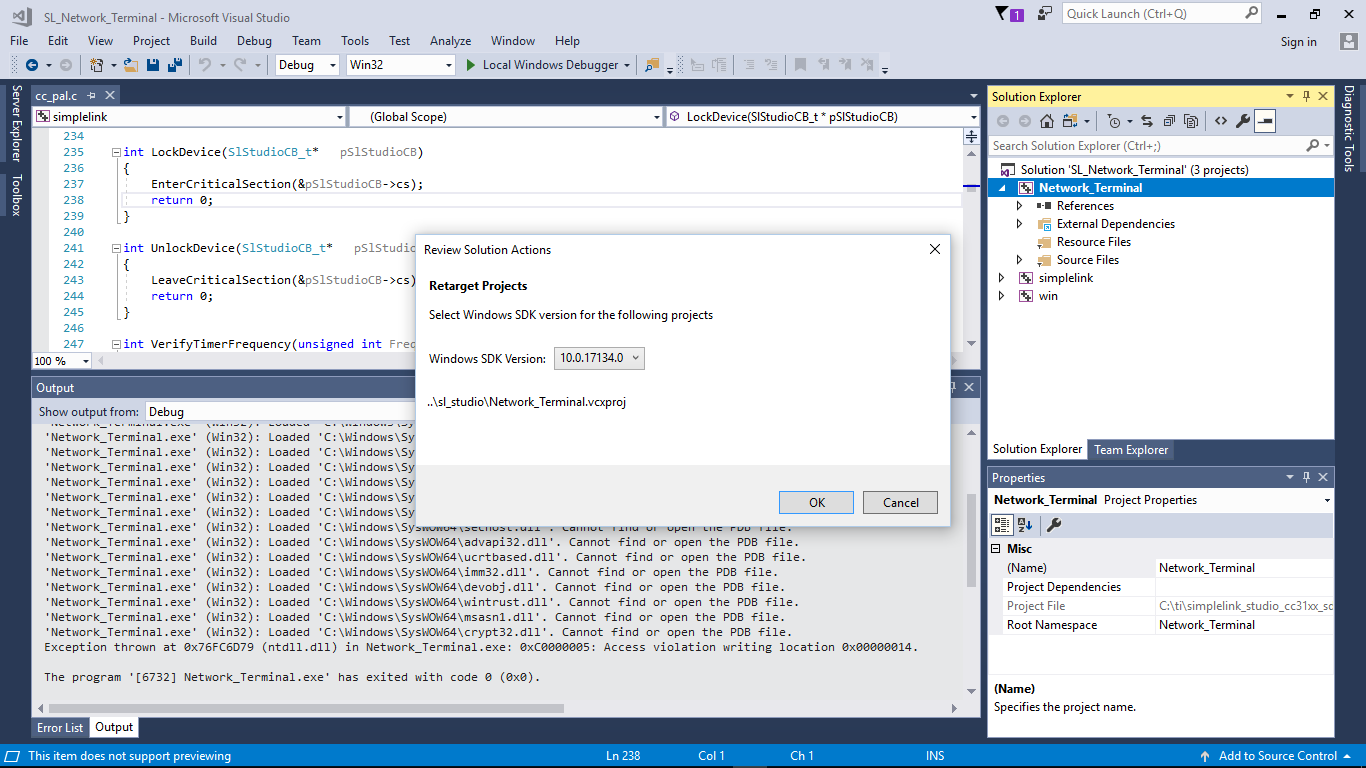
Task: Switch Solution Explorer views with folder-arrows icon
Action: click(x=1070, y=121)
